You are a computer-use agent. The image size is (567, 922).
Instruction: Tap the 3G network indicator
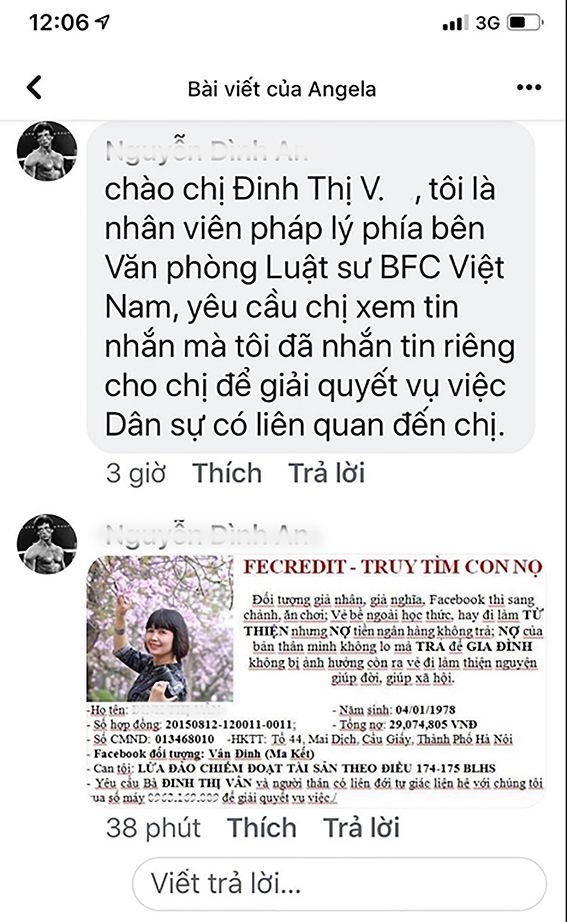pyautogui.click(x=488, y=23)
